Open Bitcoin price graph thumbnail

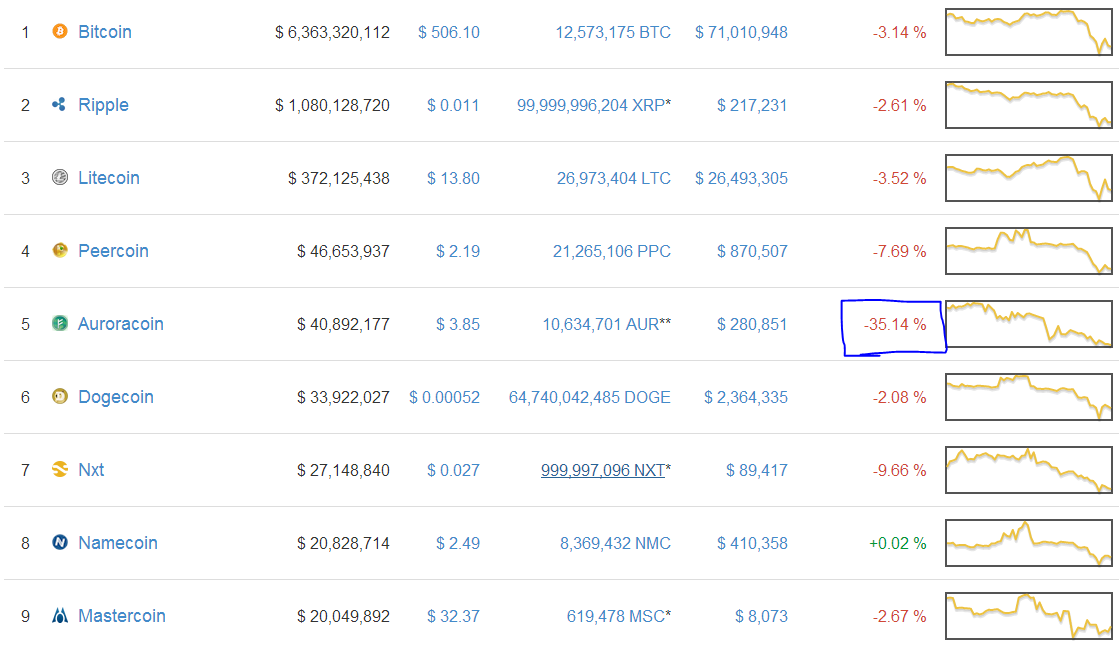point(1028,32)
